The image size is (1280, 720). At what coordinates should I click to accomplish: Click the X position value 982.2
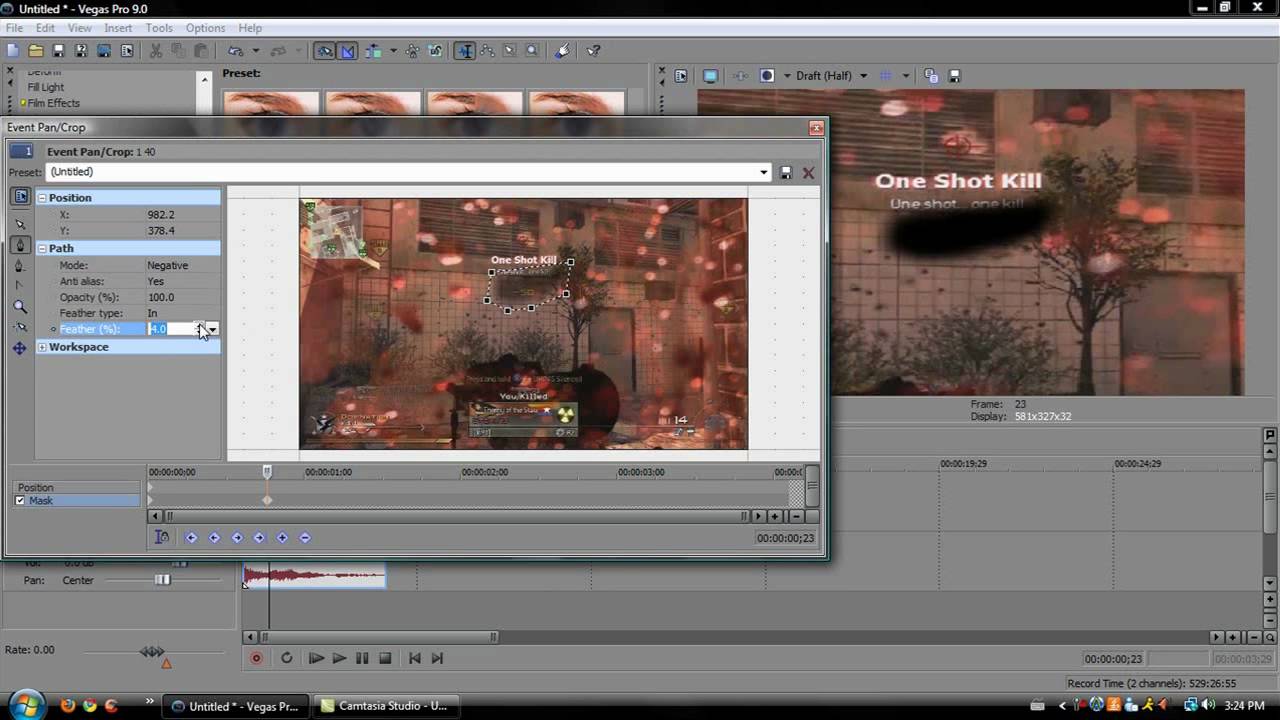click(161, 215)
